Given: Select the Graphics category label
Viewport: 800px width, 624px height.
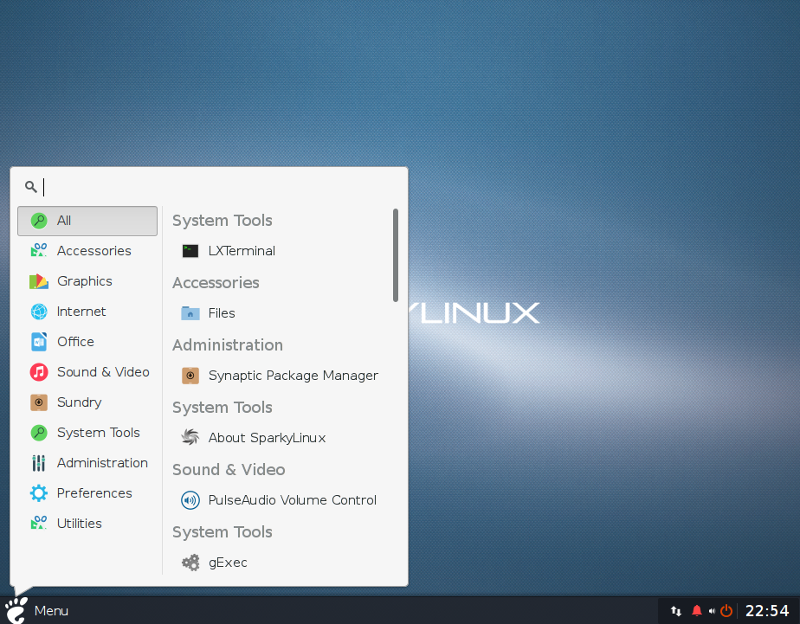Looking at the screenshot, I should coord(85,281).
